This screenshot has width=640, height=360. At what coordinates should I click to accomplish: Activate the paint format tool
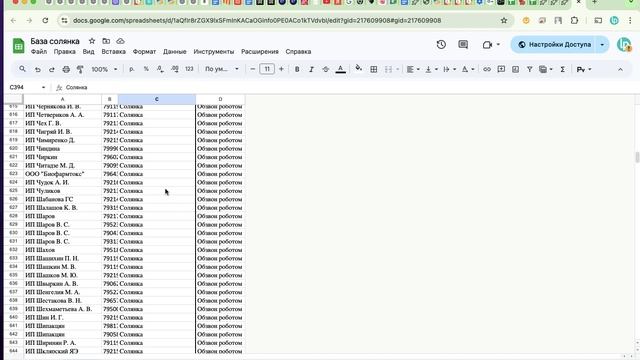(x=80, y=69)
